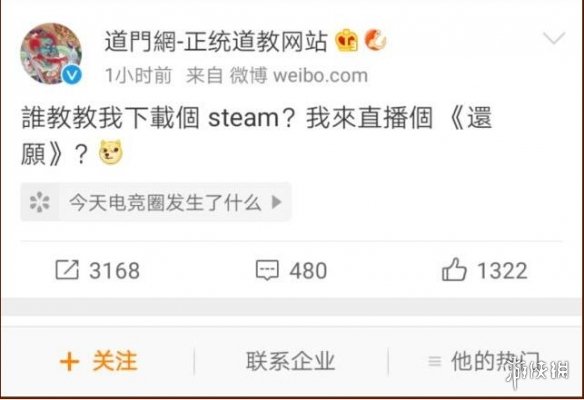Click the 1322 likes count
This screenshot has width=584, height=400.
(x=502, y=270)
